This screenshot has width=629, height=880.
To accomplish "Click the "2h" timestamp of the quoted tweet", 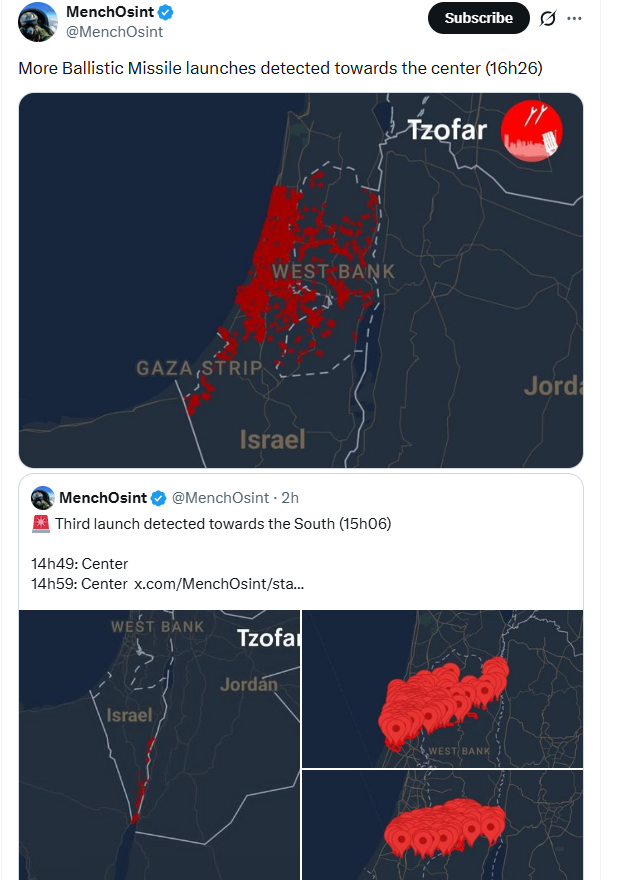I will (x=290, y=497).
